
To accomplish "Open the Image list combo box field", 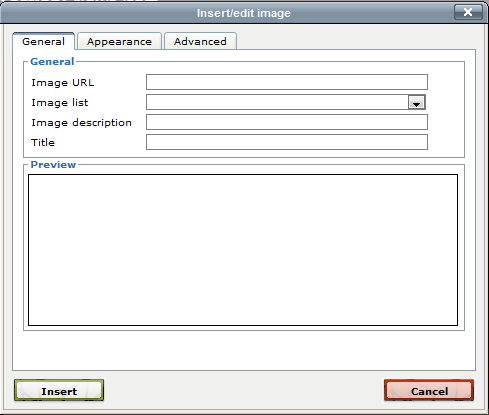I will point(286,102).
